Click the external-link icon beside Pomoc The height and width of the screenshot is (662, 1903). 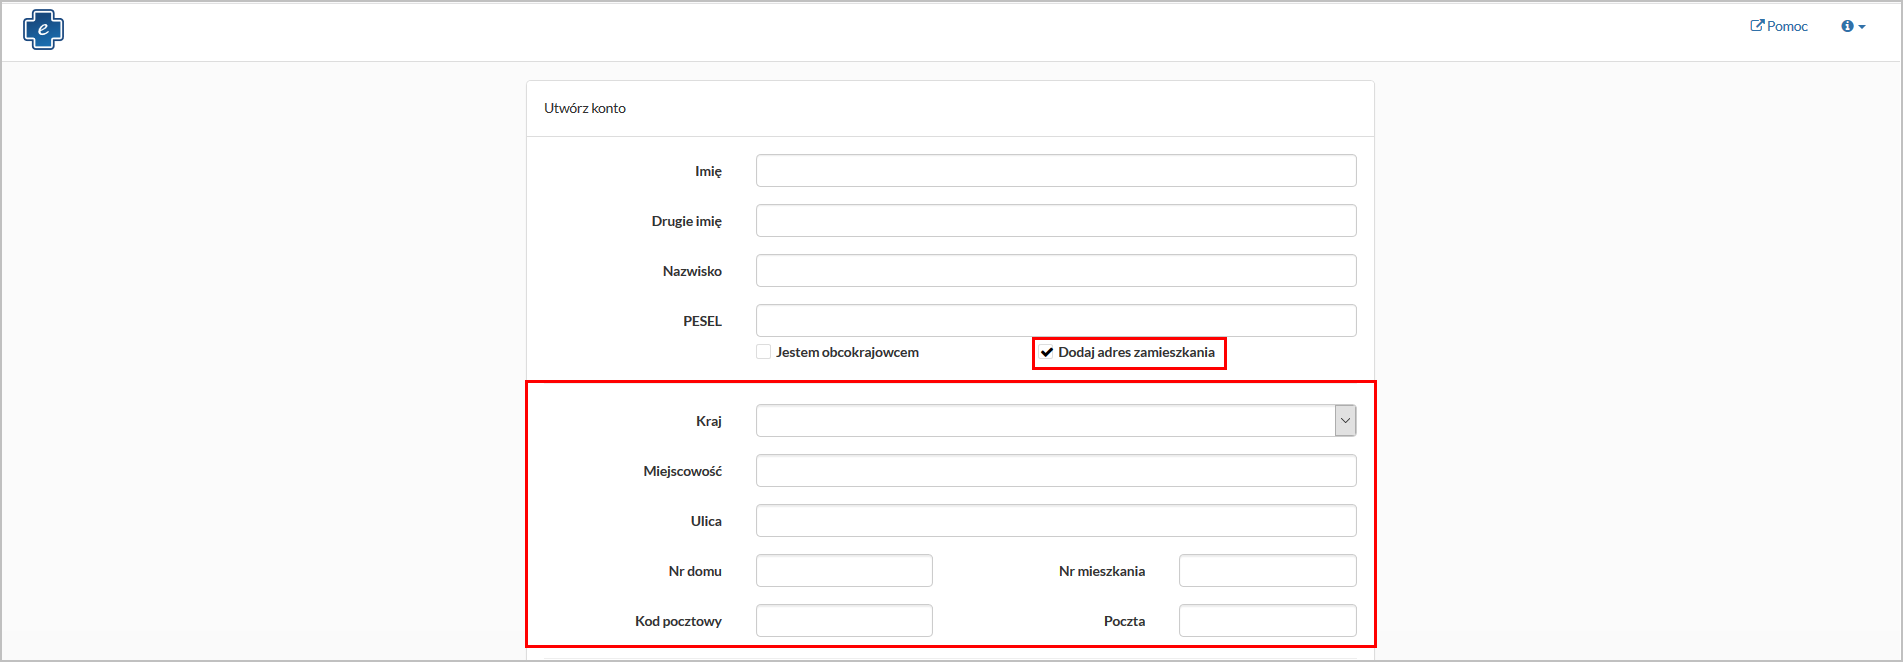coord(1756,26)
